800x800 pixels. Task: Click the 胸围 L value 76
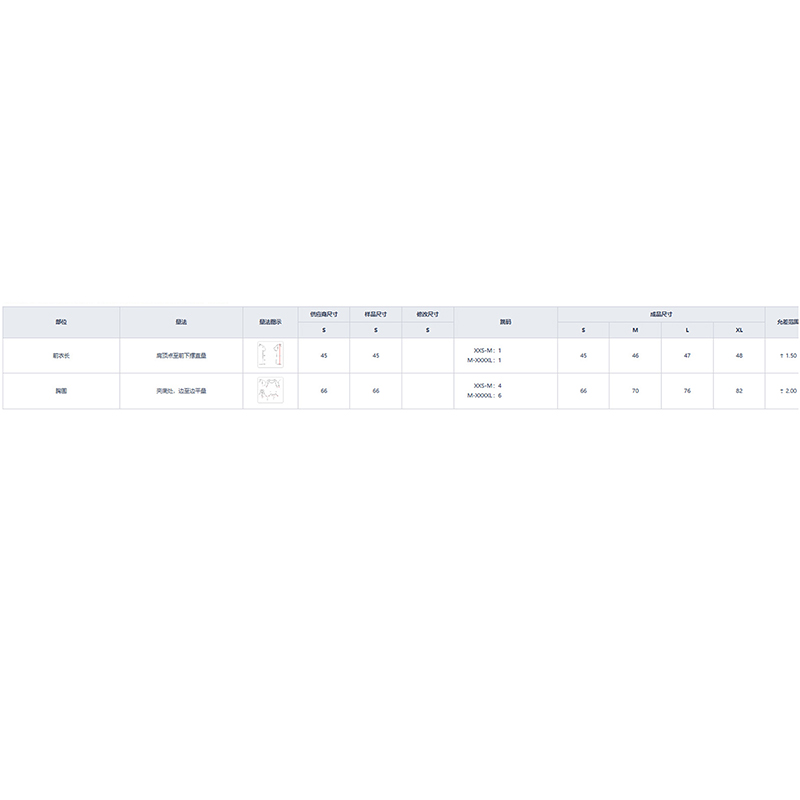(x=687, y=391)
